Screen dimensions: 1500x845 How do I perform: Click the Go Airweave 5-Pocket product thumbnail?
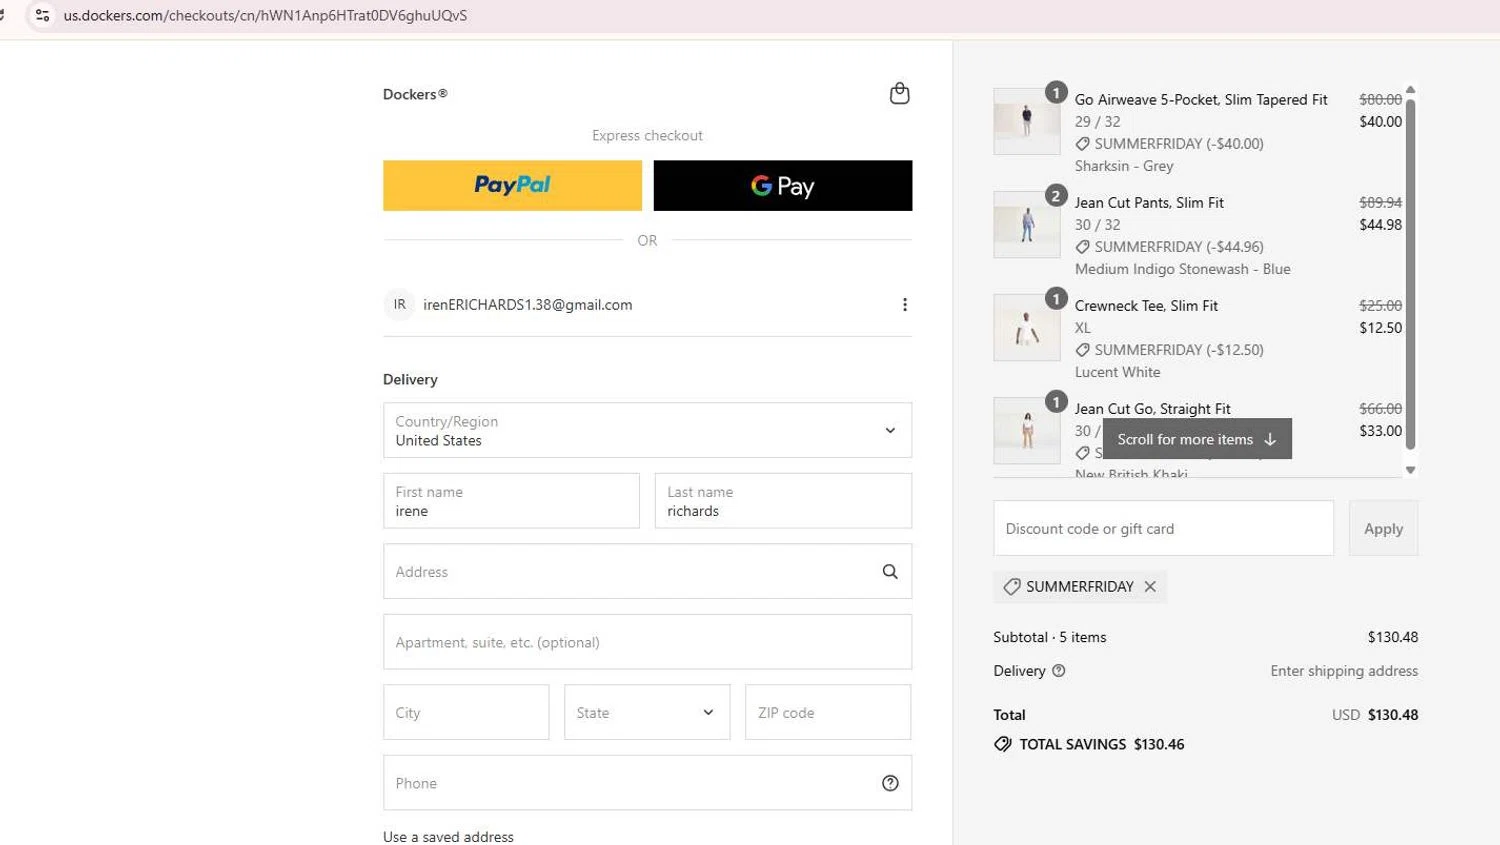point(1027,122)
